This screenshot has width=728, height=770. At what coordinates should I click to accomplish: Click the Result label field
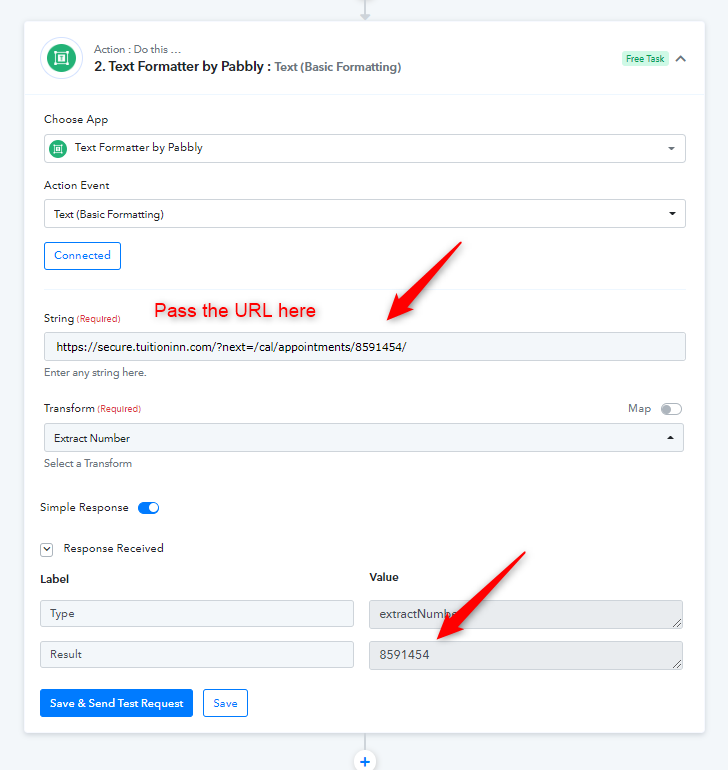point(197,654)
